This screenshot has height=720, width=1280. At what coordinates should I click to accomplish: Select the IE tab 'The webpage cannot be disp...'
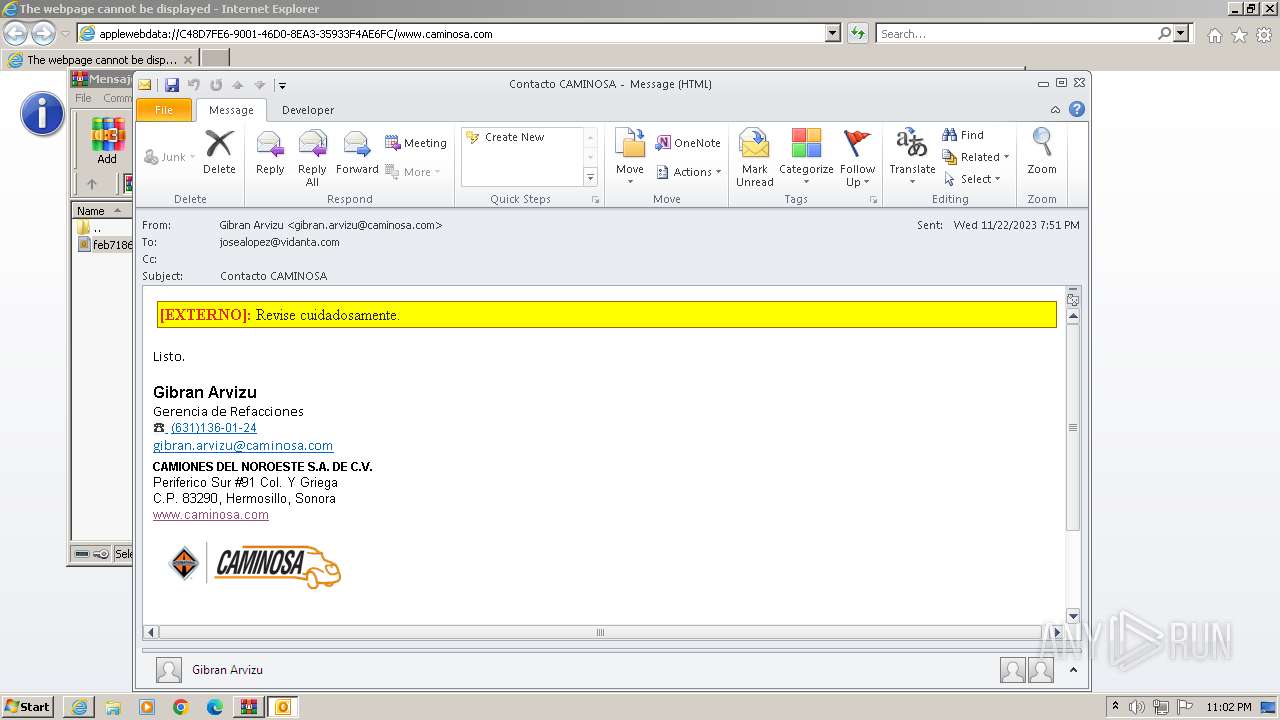coord(101,60)
